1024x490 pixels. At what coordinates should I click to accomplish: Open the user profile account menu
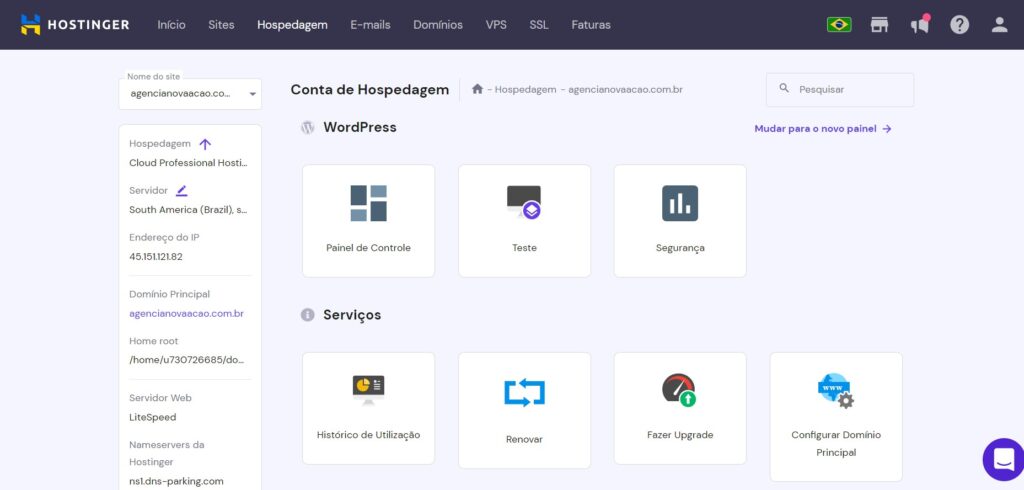coord(999,25)
